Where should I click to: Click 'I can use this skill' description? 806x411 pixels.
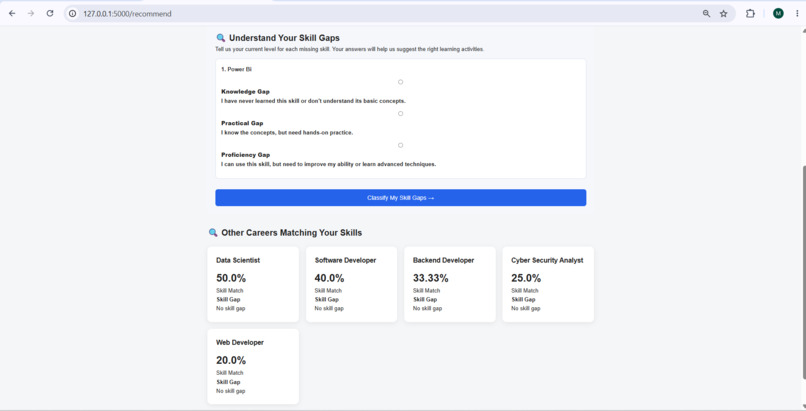[328, 164]
